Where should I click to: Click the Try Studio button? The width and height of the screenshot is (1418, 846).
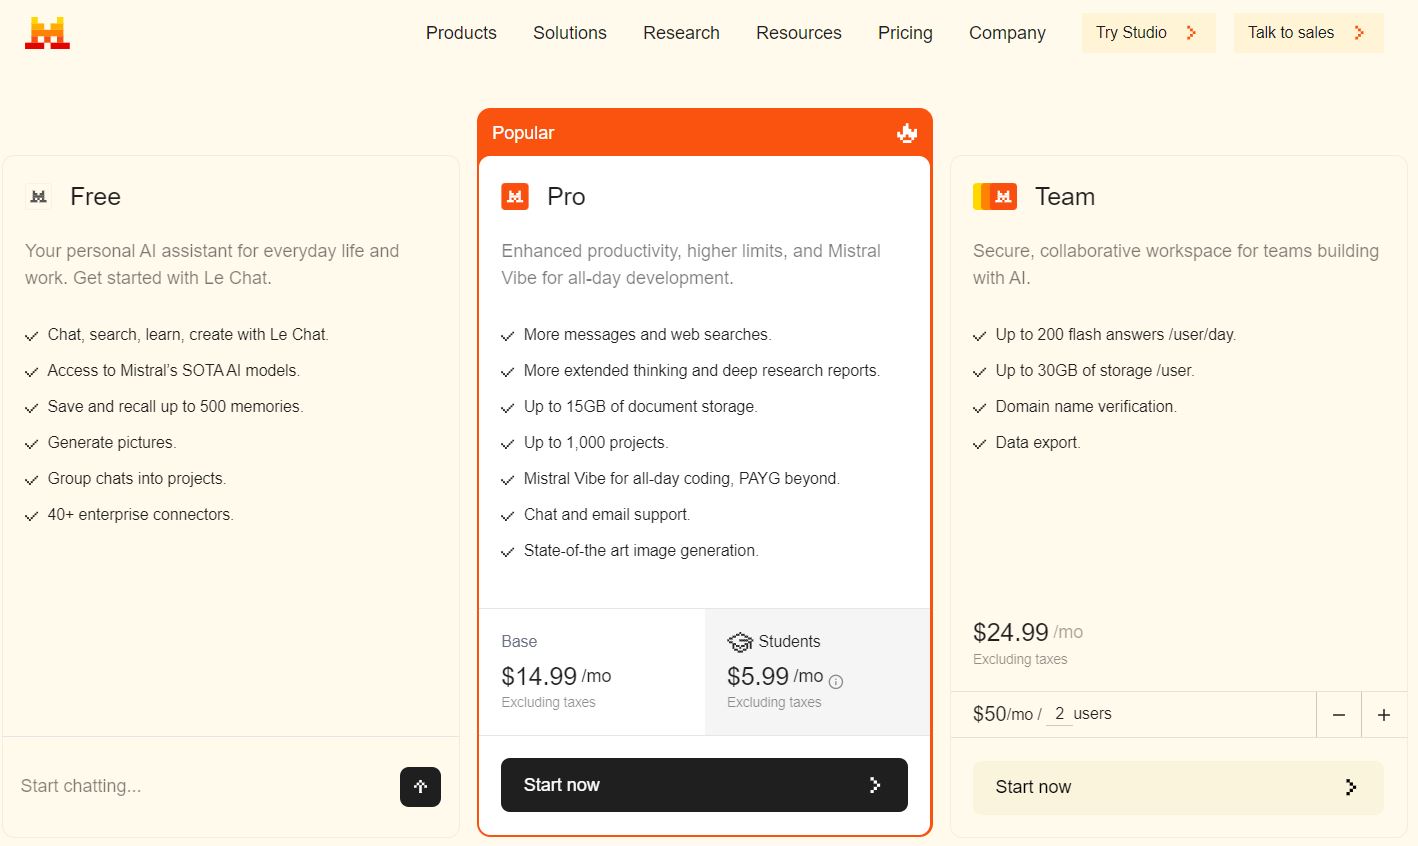pyautogui.click(x=1148, y=33)
